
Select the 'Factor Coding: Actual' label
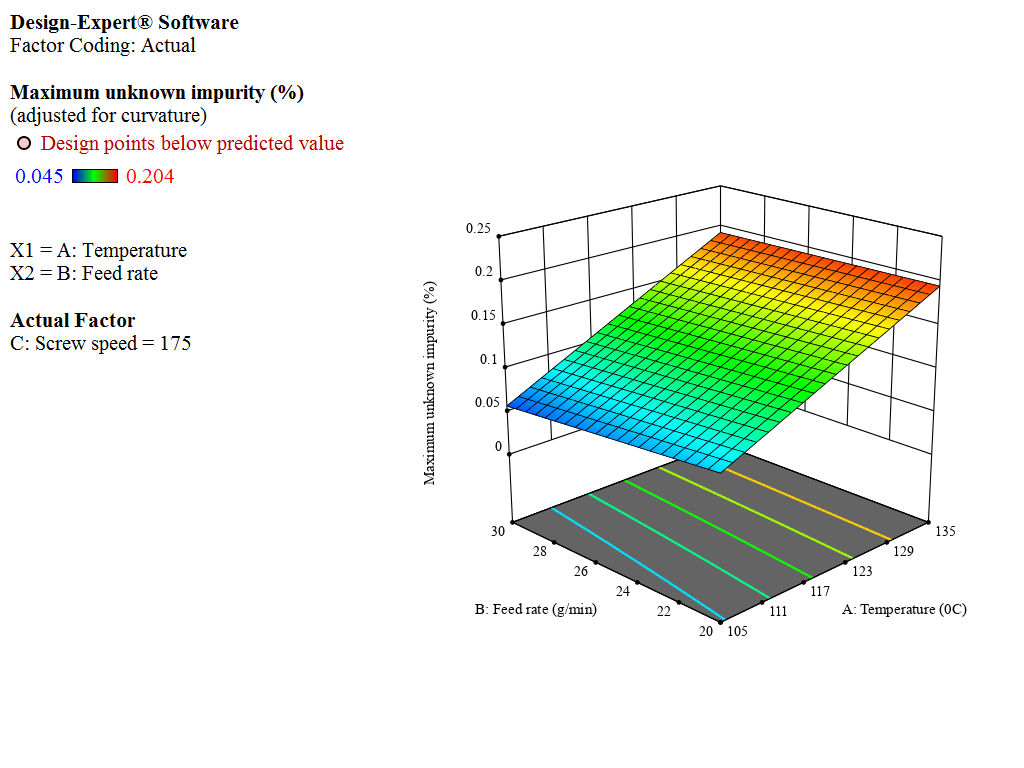[x=103, y=45]
